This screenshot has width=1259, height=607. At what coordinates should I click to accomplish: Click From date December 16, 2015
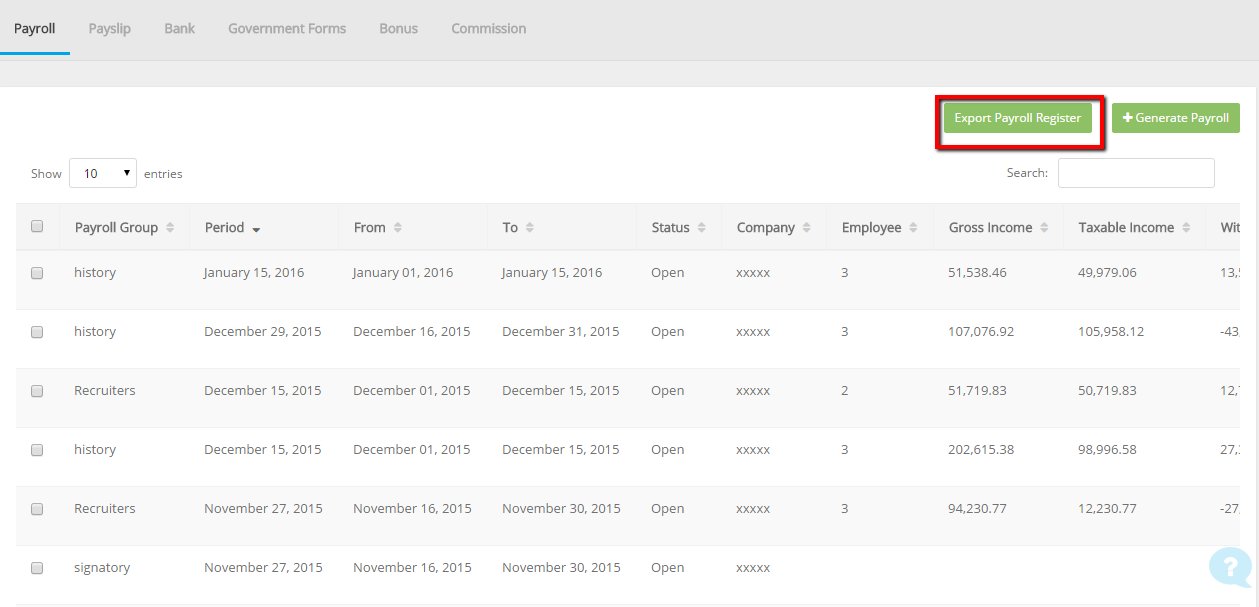tap(412, 332)
